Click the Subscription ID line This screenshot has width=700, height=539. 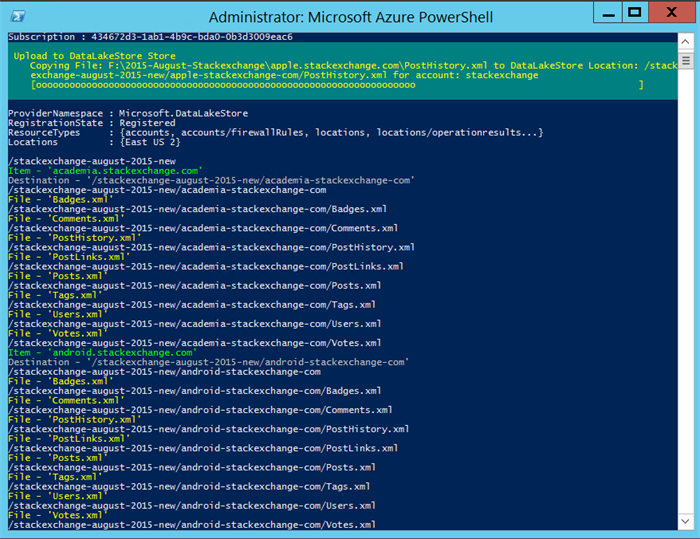pyautogui.click(x=150, y=37)
